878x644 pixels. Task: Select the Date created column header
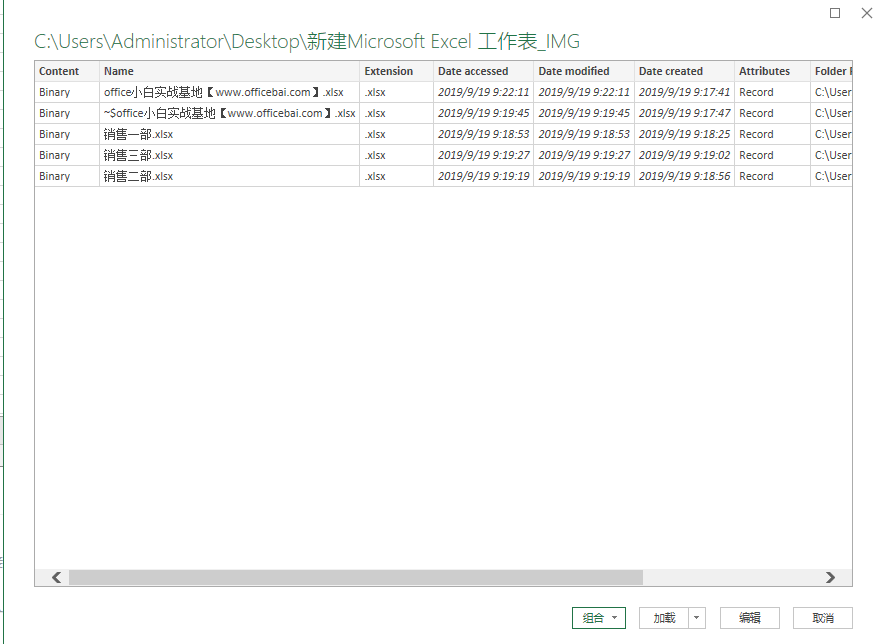tap(684, 71)
